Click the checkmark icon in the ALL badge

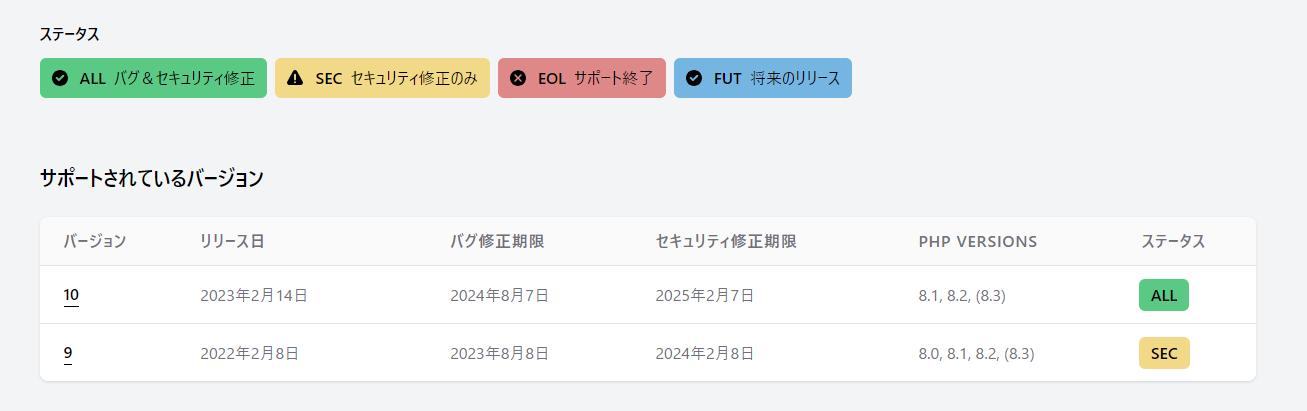60,78
